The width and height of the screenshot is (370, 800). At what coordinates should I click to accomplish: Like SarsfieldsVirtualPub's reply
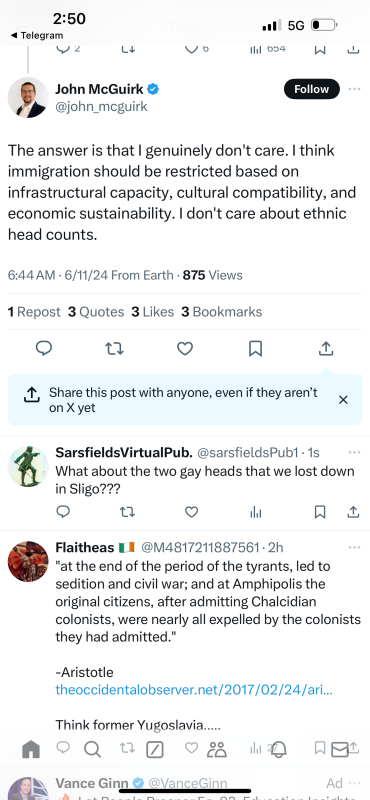[x=191, y=512]
